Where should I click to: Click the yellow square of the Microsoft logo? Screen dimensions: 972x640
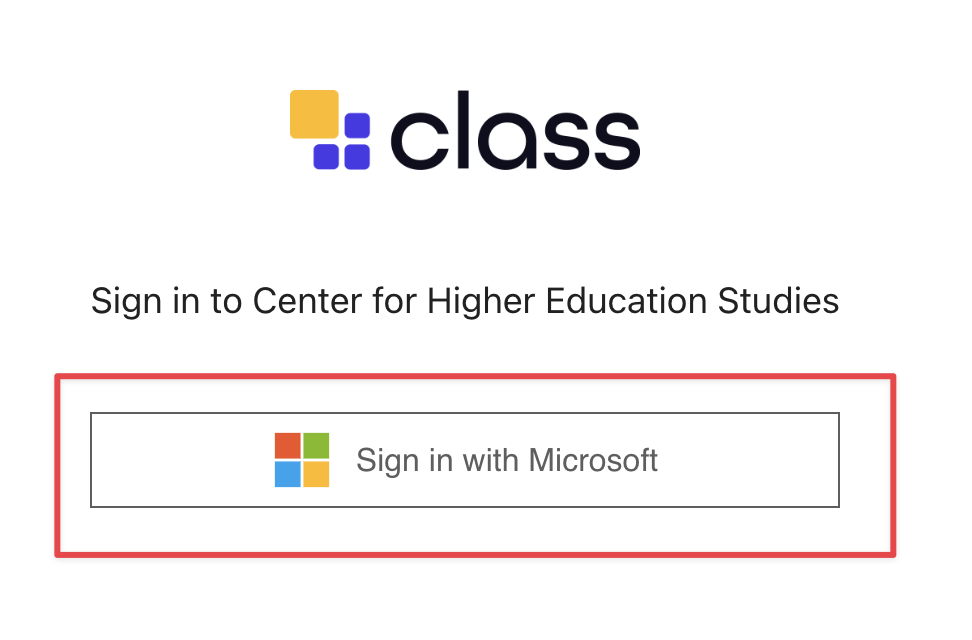(316, 474)
